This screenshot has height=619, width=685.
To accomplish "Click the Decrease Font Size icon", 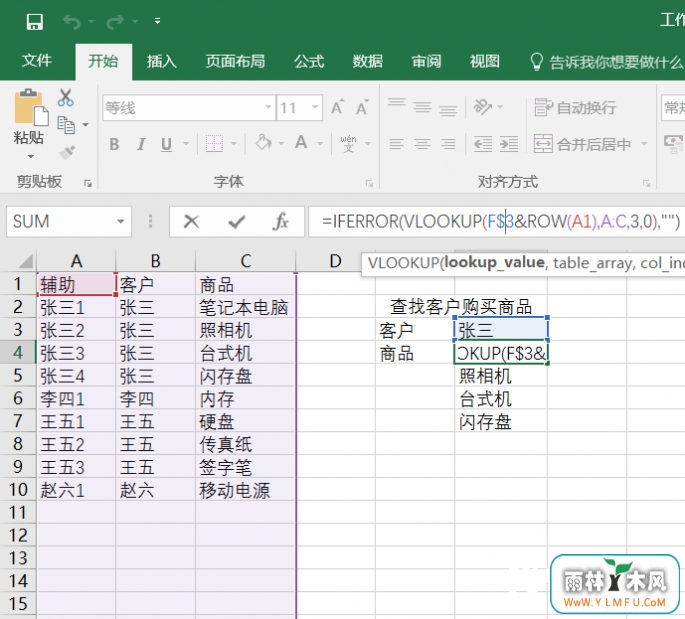I will coord(362,107).
